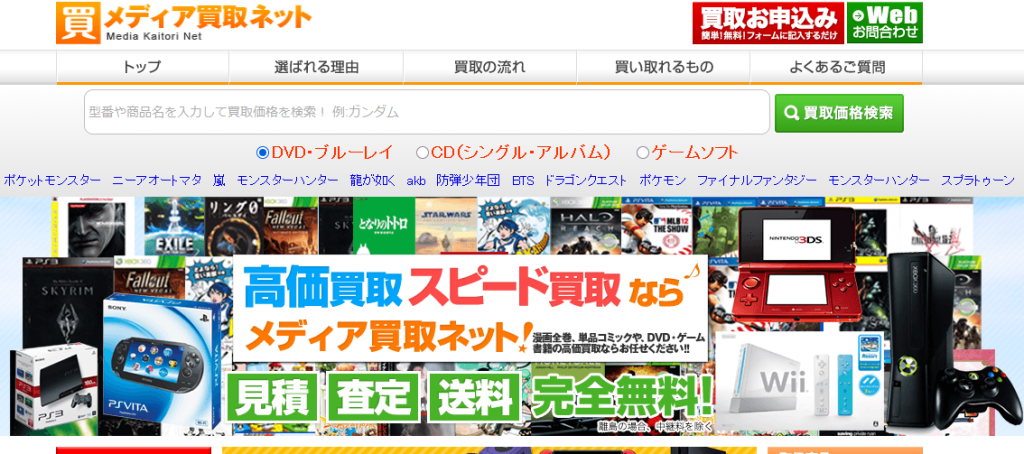
Task: Click the ポケモン keyword link
Action: tap(662, 180)
